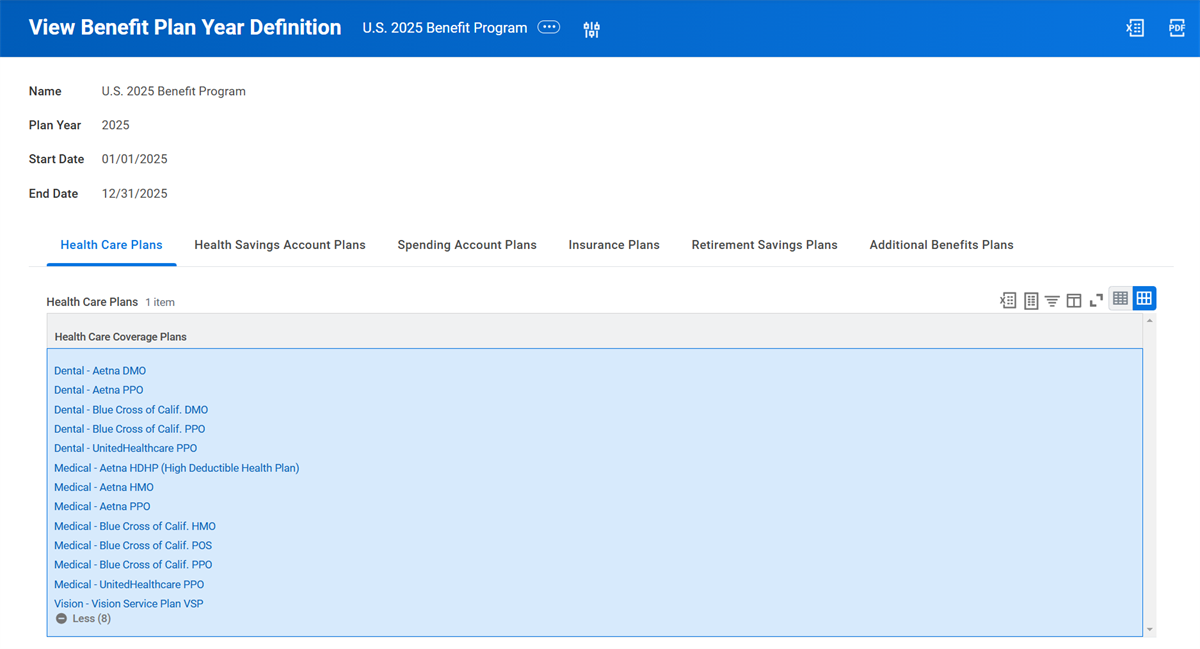
Task: Click the table's scroll up arrow
Action: point(1149,321)
